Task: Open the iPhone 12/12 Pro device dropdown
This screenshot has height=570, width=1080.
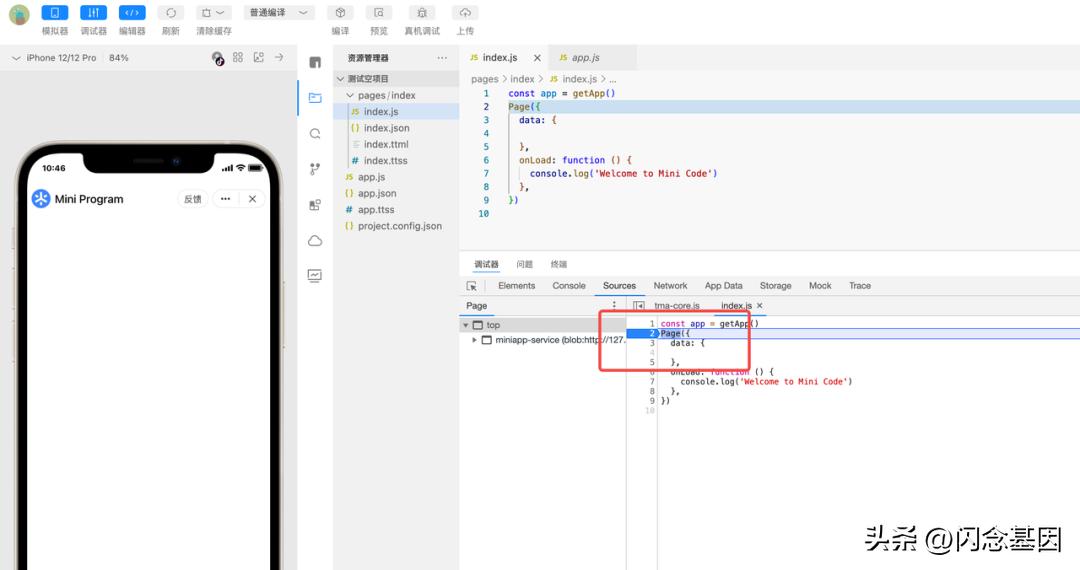Action: pyautogui.click(x=62, y=58)
